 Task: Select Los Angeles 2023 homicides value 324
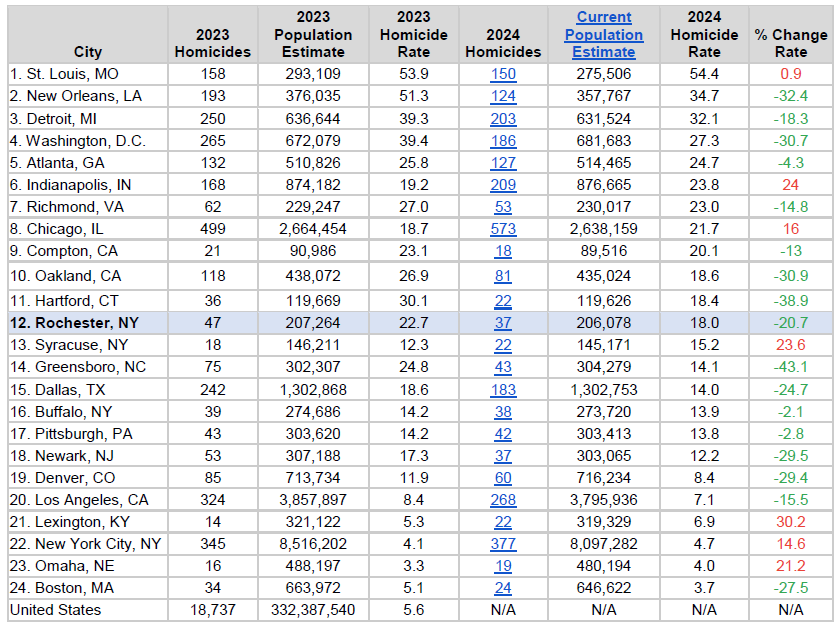tap(213, 500)
